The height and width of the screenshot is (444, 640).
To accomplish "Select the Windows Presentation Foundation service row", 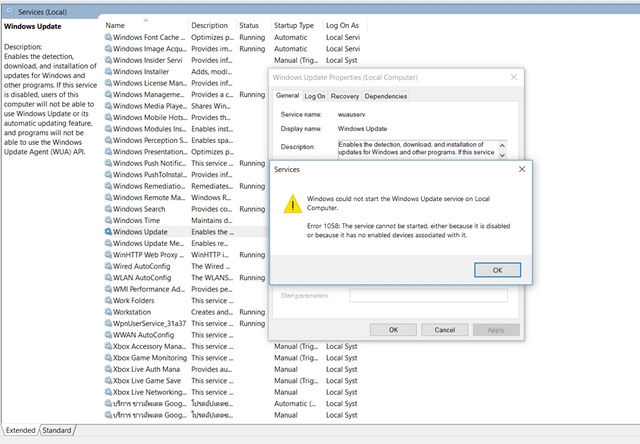I will [x=185, y=151].
